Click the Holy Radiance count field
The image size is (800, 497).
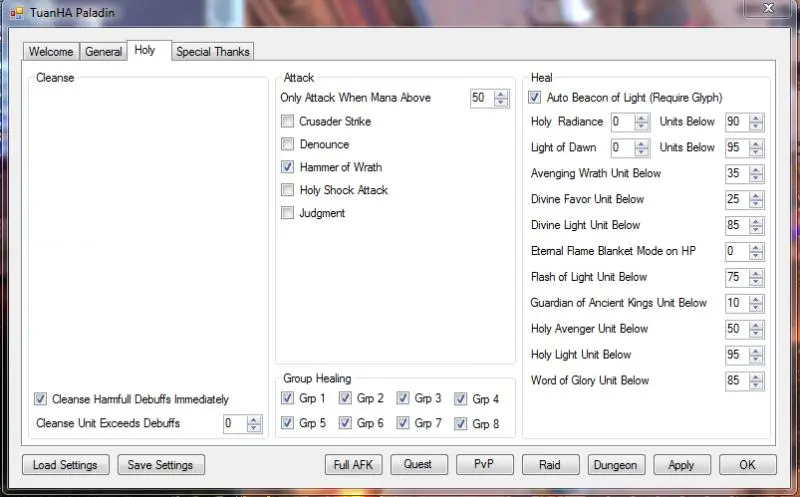[621, 122]
